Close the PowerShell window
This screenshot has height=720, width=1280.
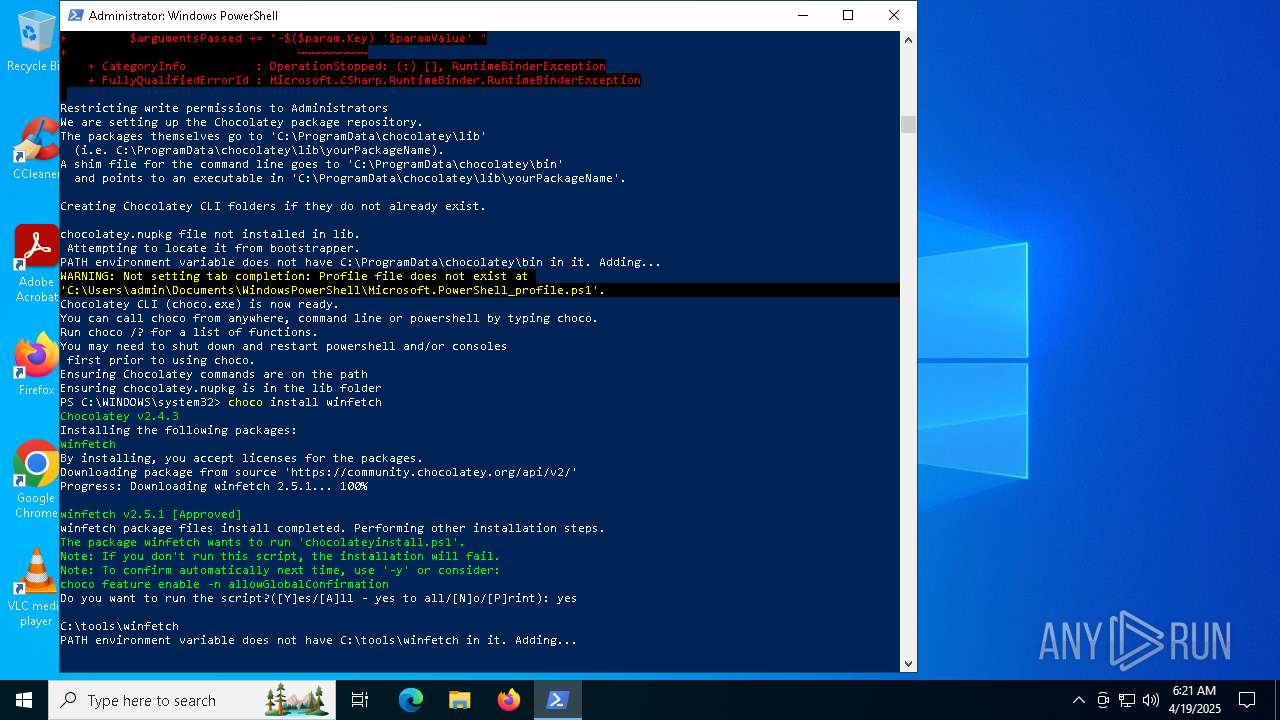(x=894, y=15)
